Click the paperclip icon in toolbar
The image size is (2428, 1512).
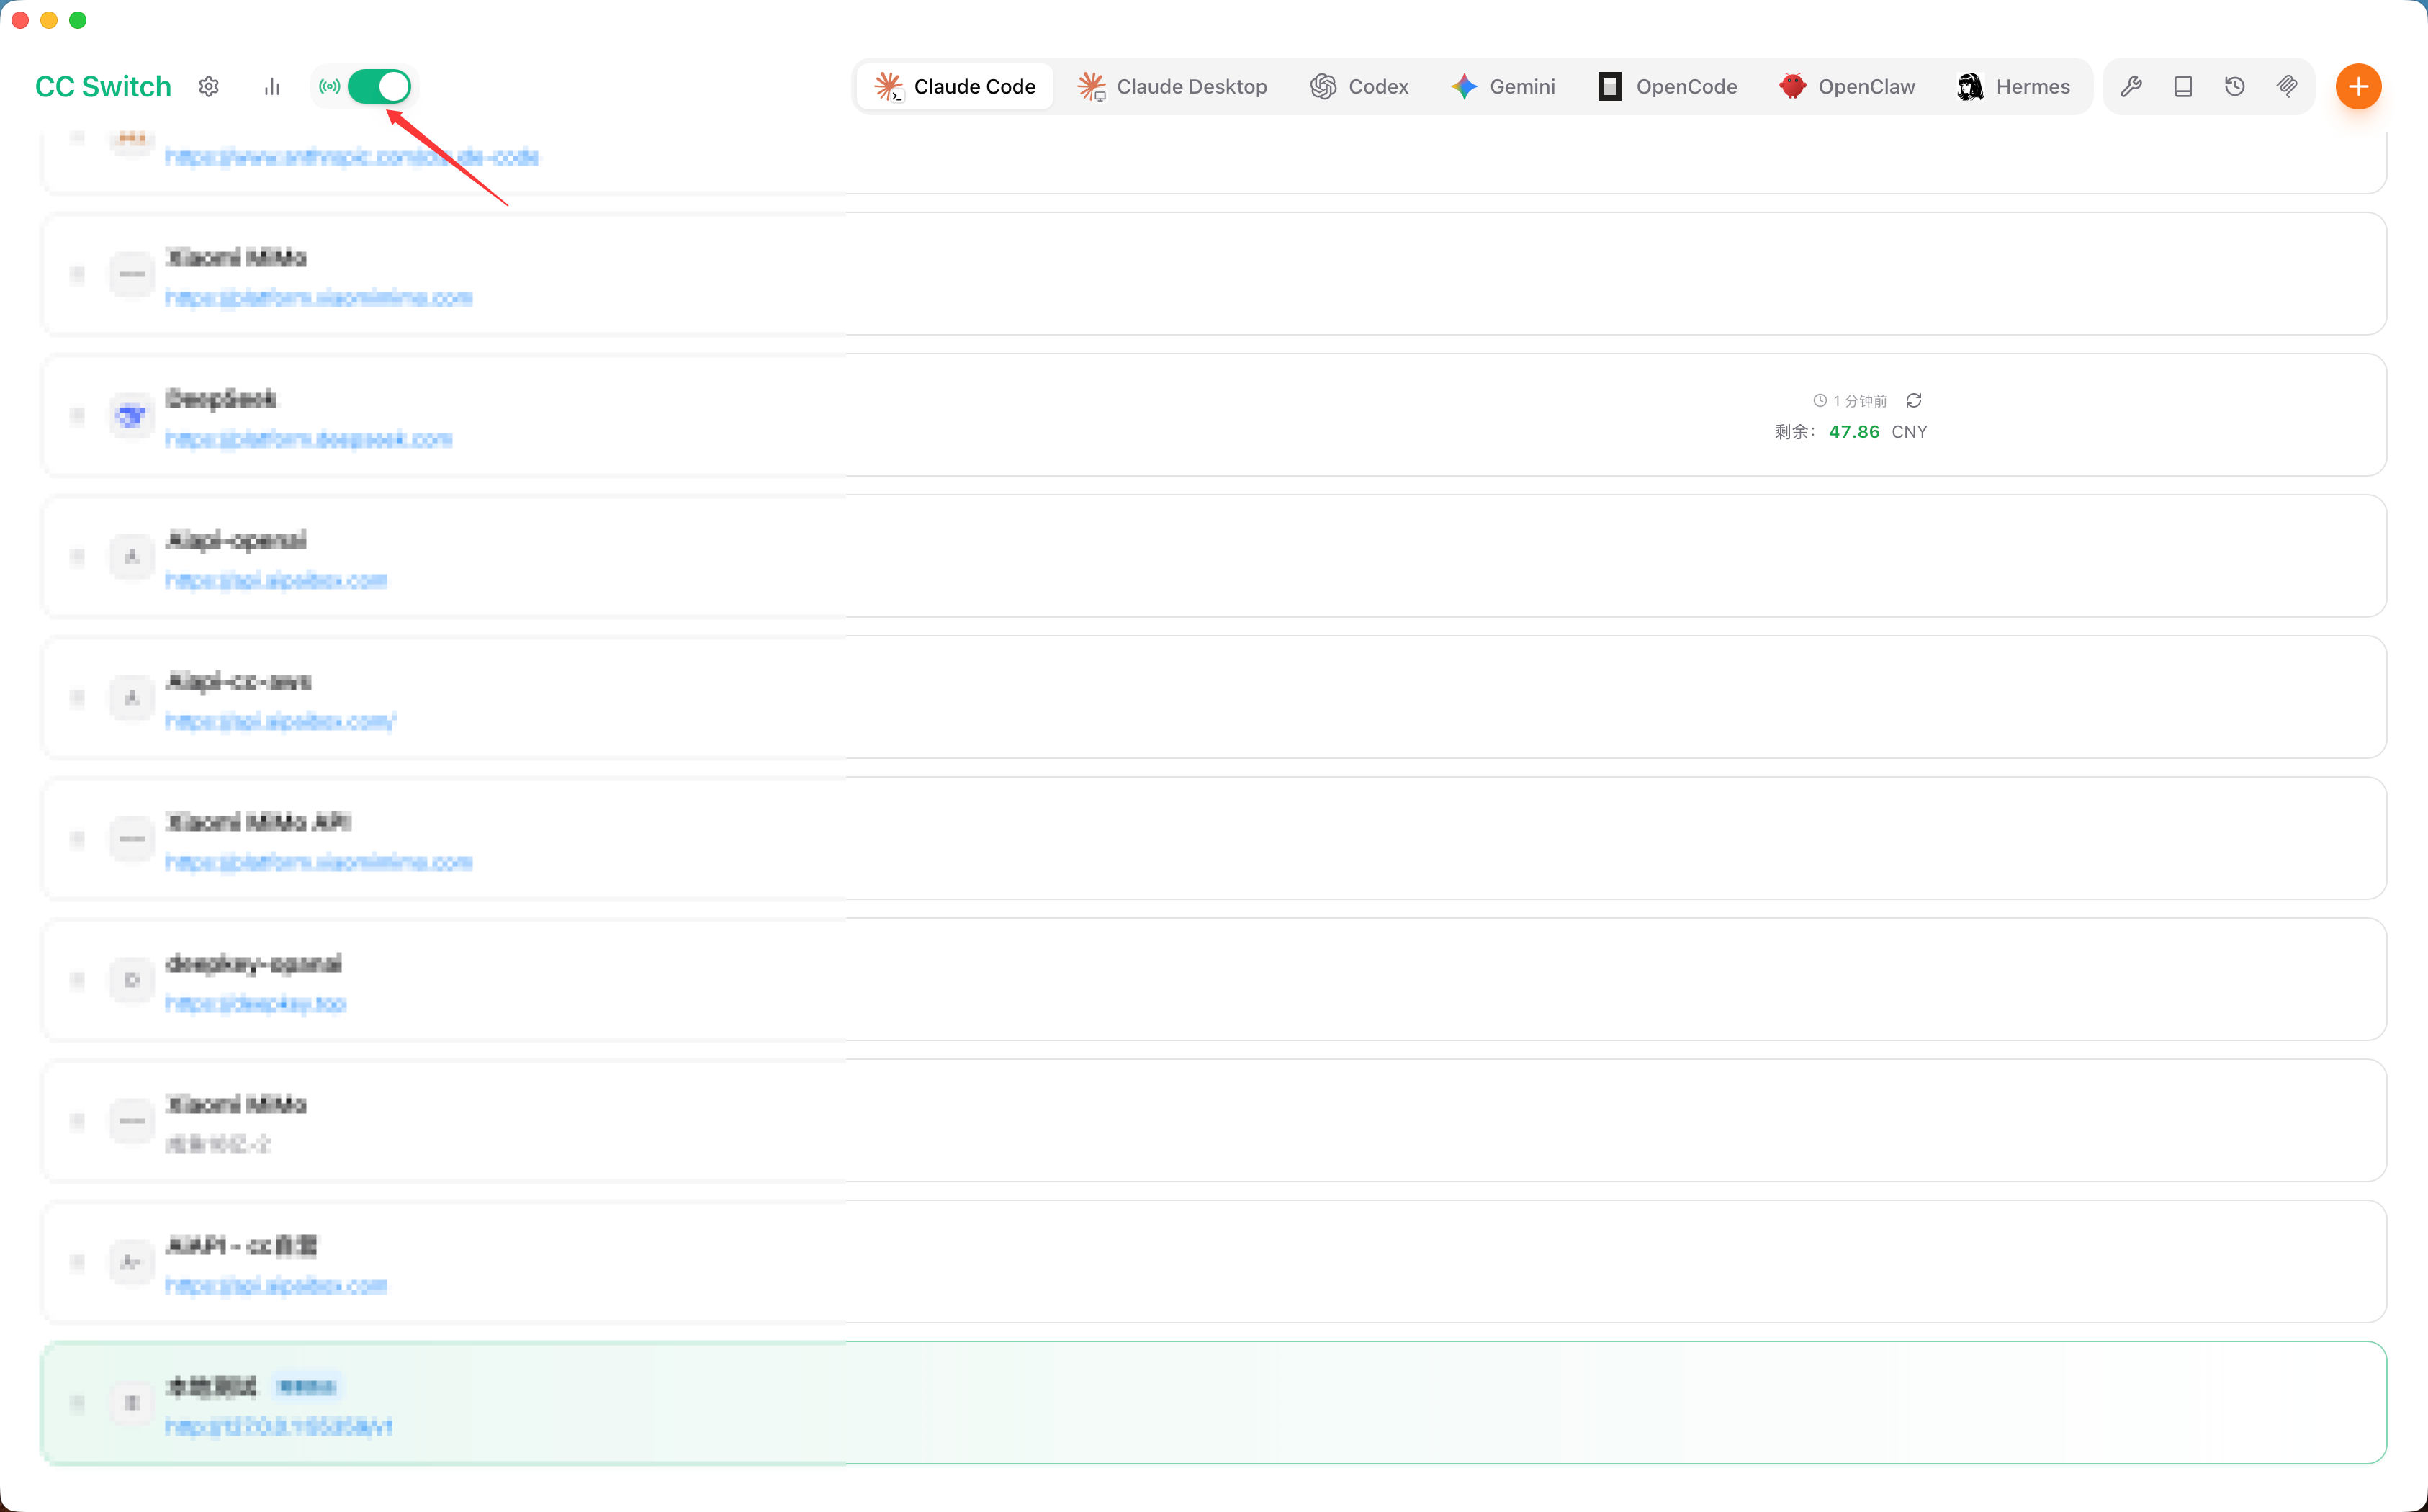(2287, 87)
